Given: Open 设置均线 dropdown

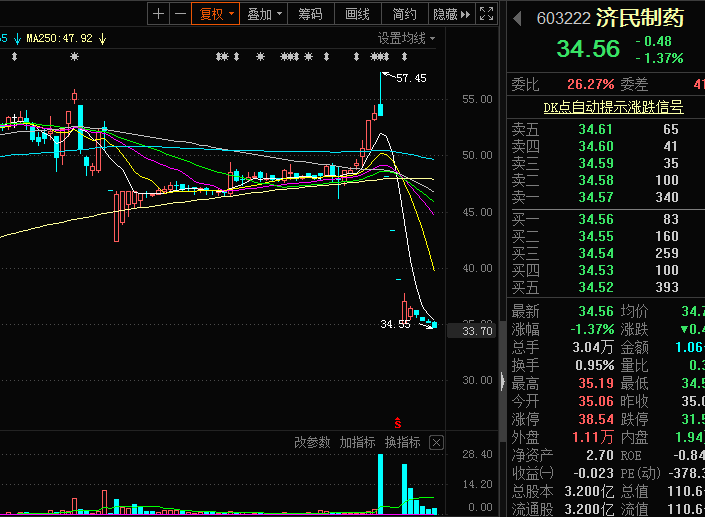Looking at the screenshot, I should [x=406, y=39].
